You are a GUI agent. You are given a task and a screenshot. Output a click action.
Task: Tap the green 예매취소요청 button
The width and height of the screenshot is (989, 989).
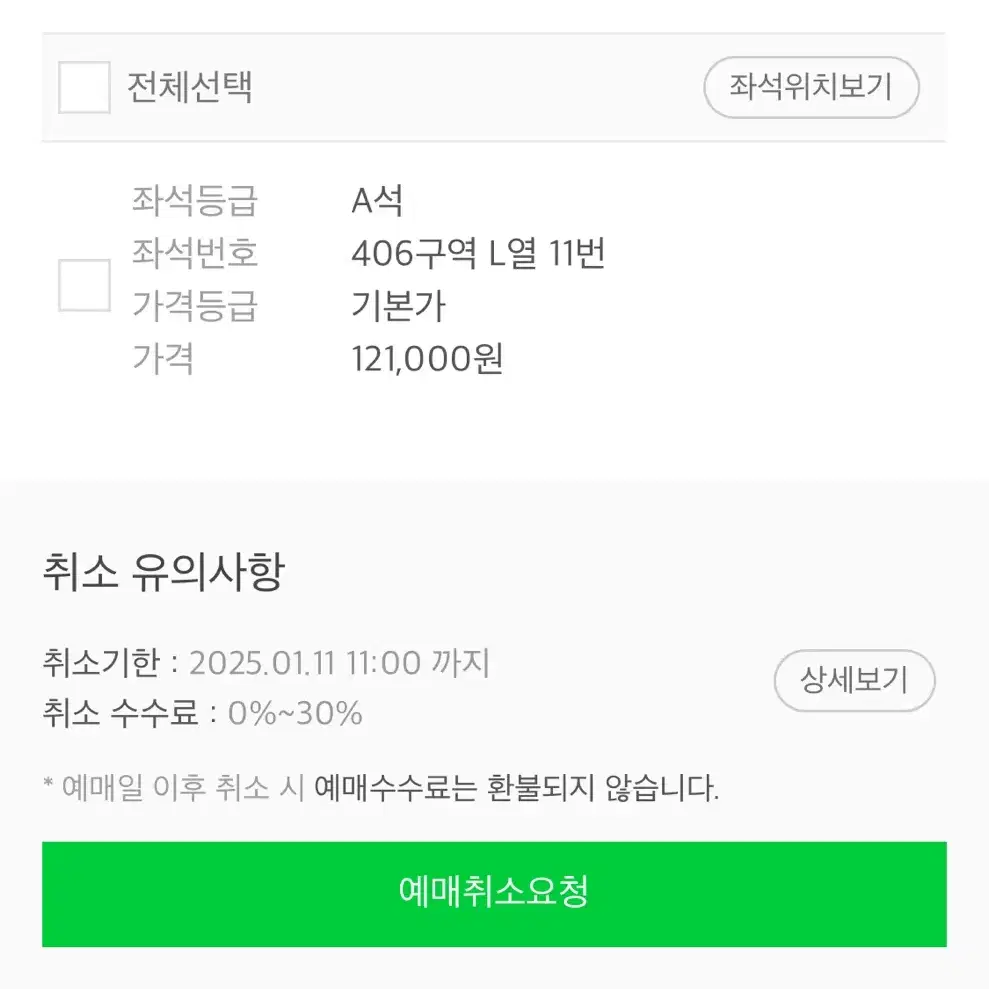coord(494,894)
